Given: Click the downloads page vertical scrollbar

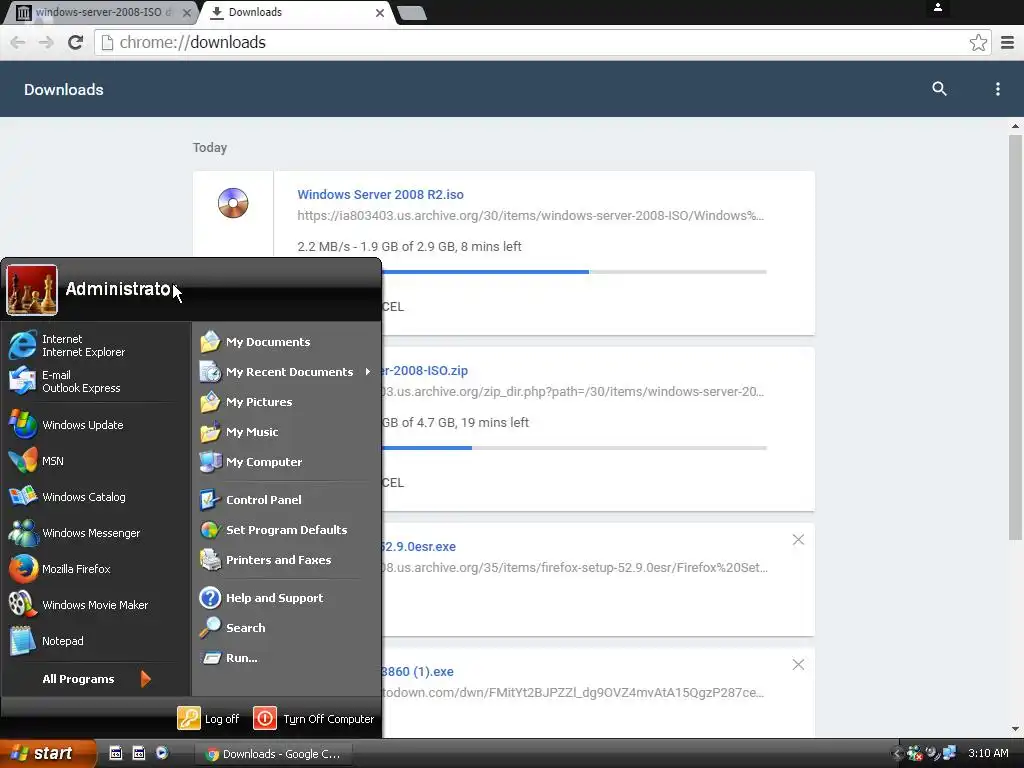Looking at the screenshot, I should pyautogui.click(x=1015, y=338).
